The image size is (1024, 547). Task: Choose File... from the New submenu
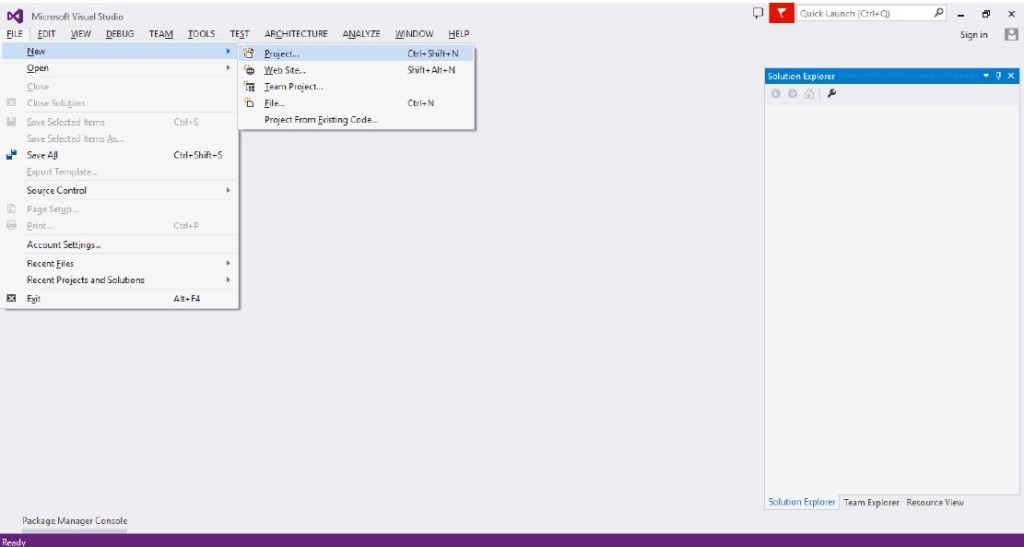click(357, 102)
